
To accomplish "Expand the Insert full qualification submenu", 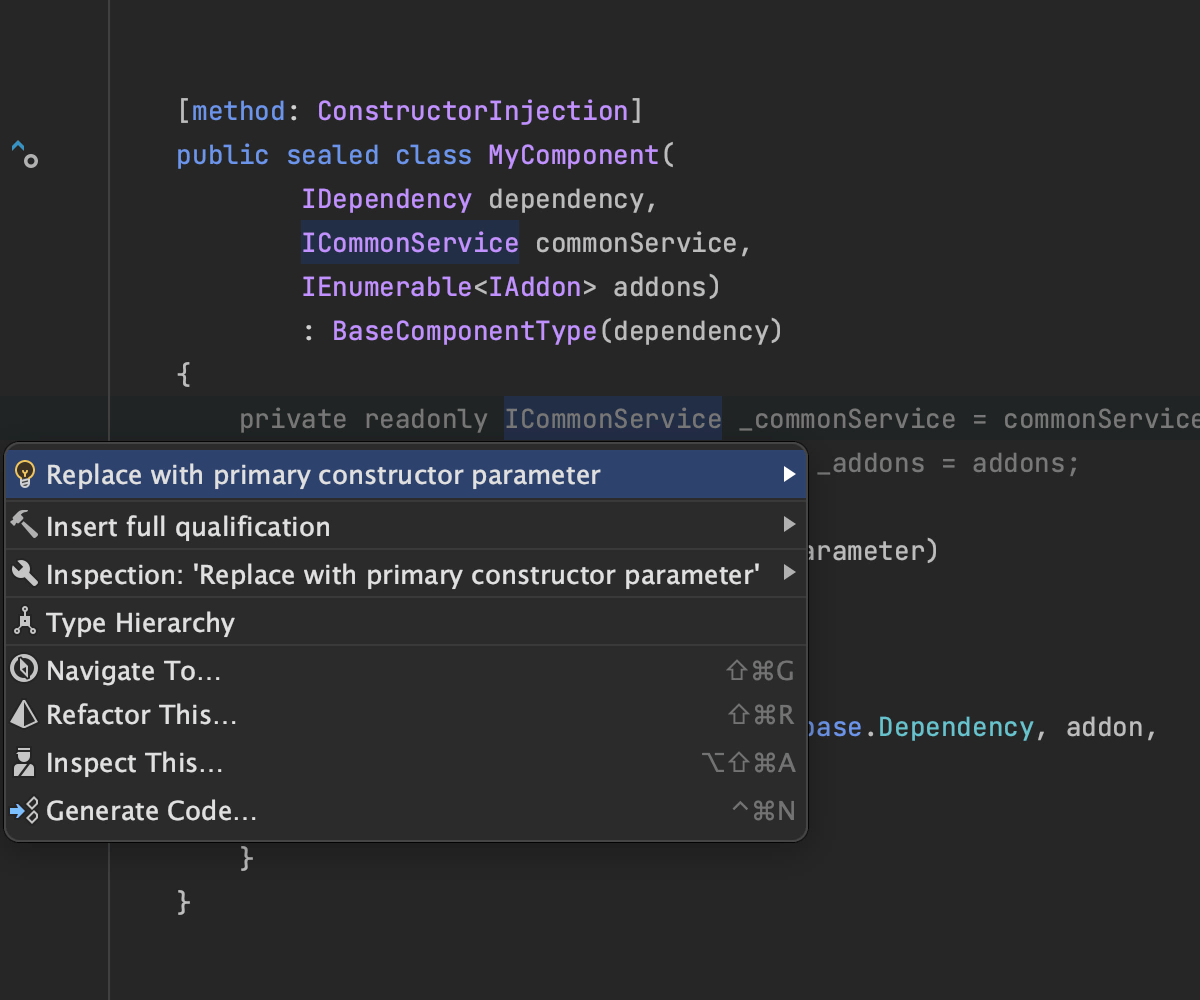I will click(789, 524).
